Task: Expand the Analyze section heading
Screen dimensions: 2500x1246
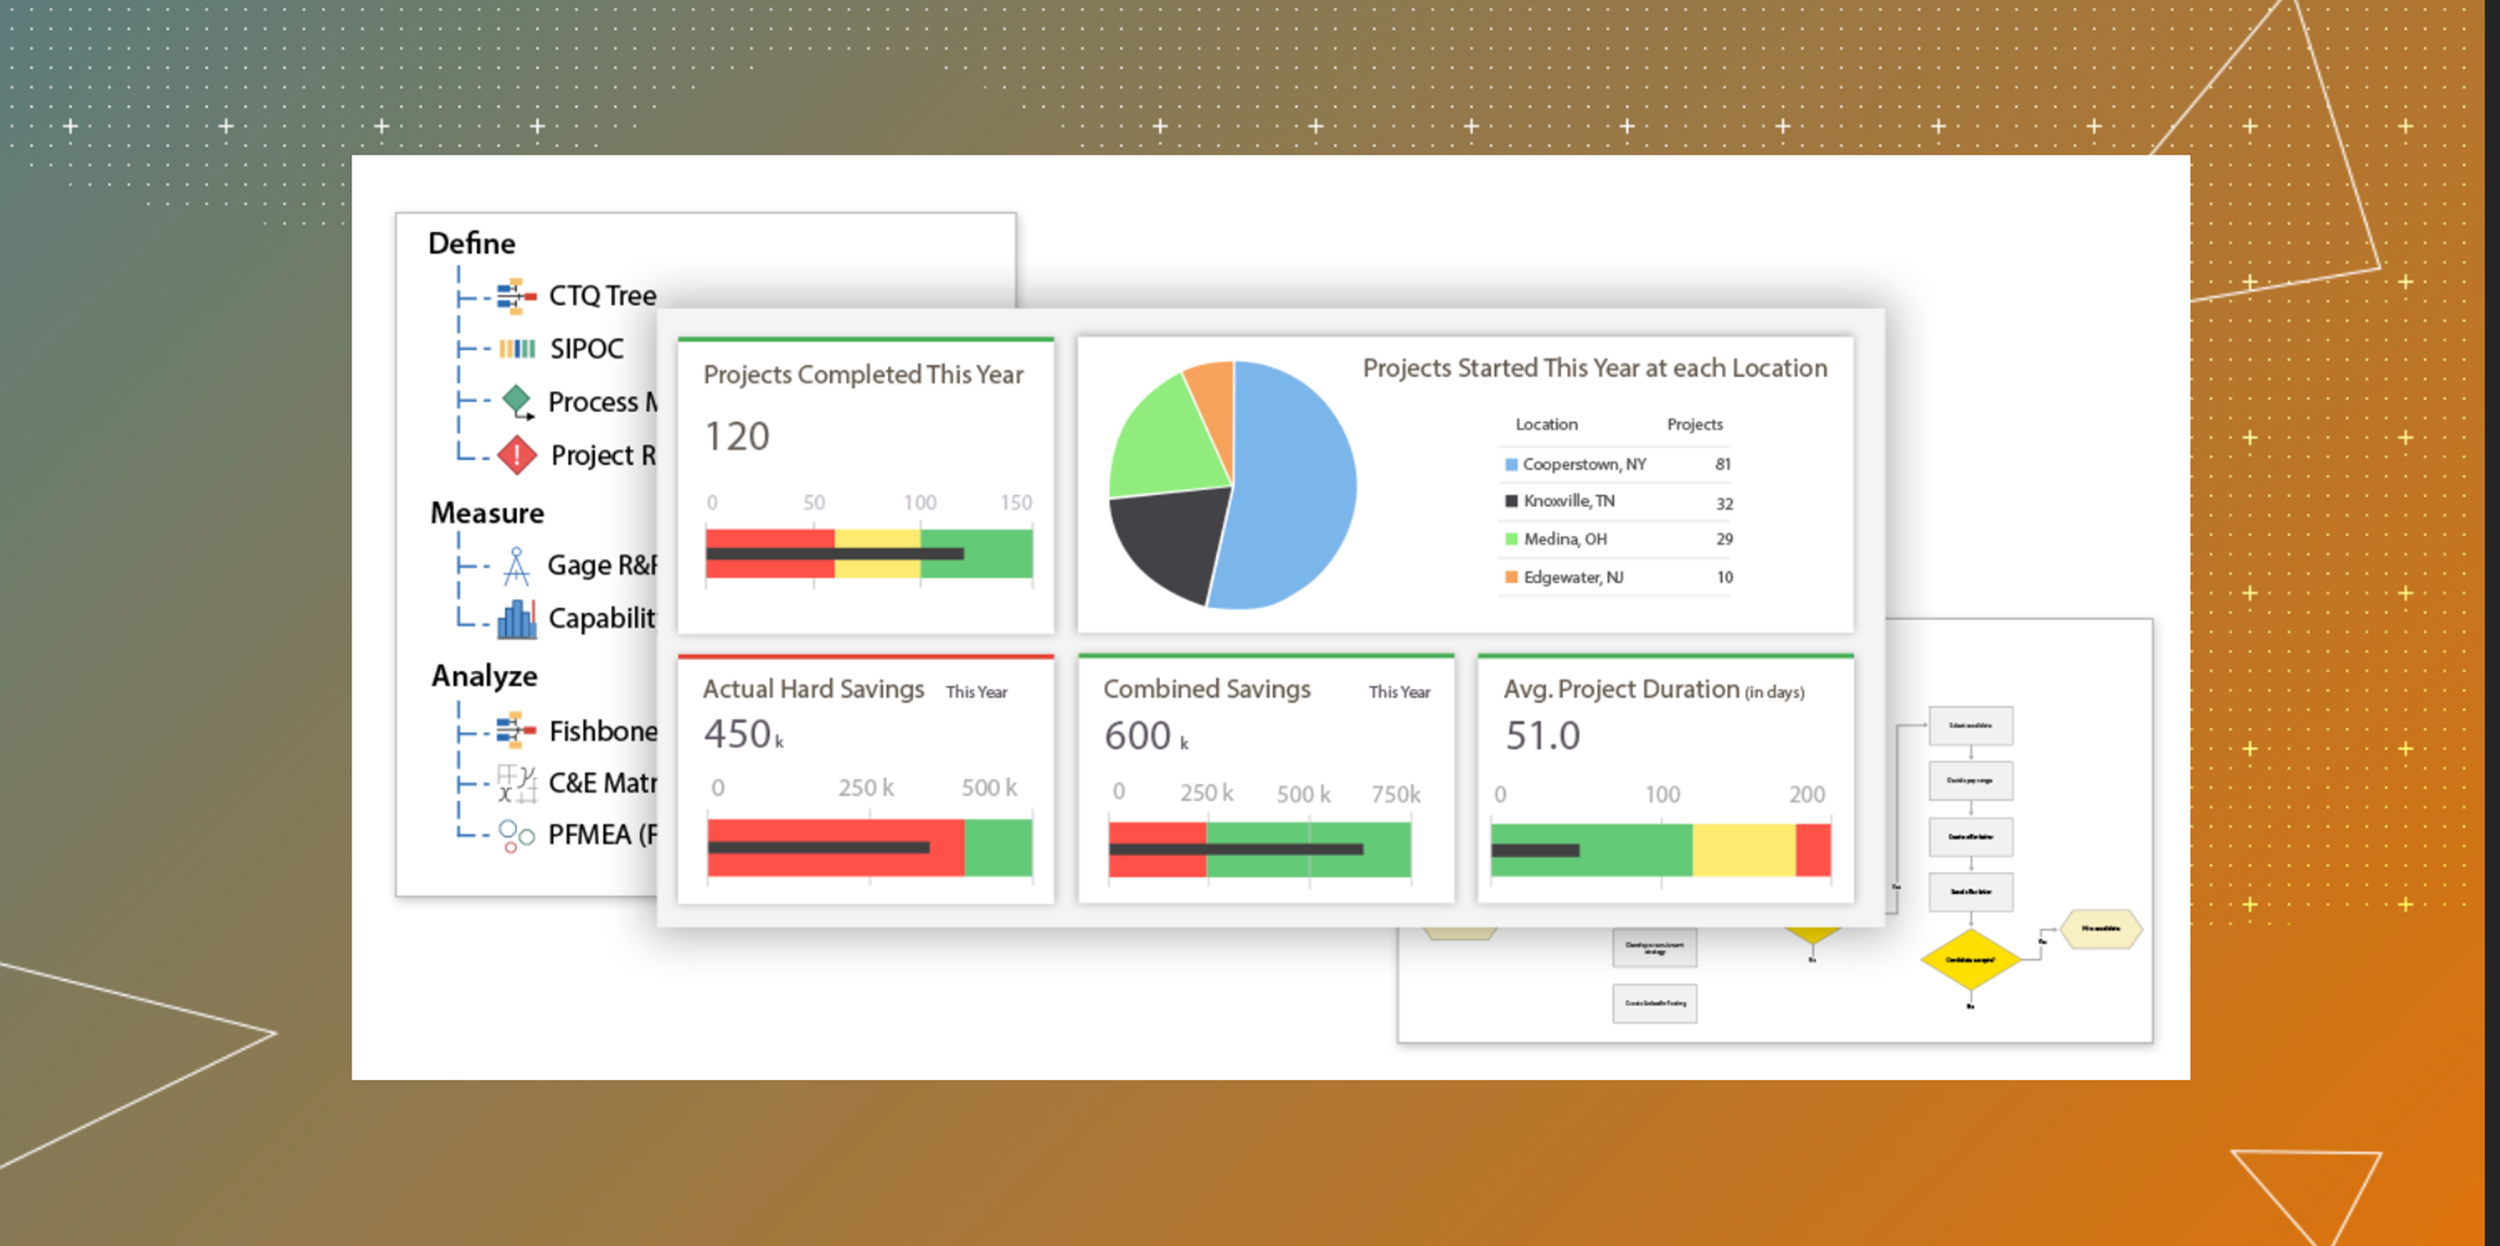Action: click(x=484, y=676)
